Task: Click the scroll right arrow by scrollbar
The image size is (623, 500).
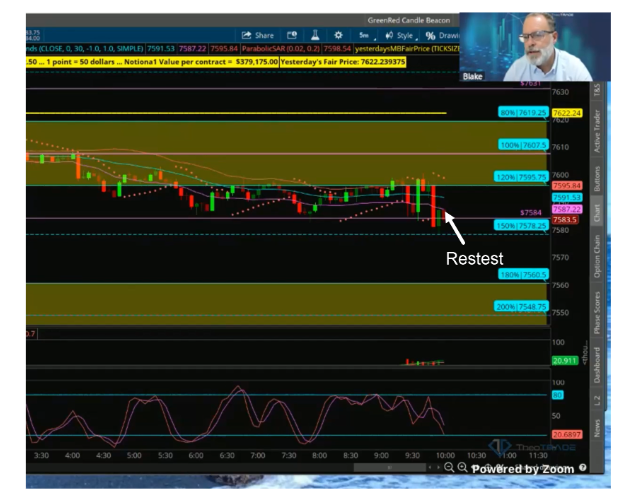Action: click(x=438, y=467)
